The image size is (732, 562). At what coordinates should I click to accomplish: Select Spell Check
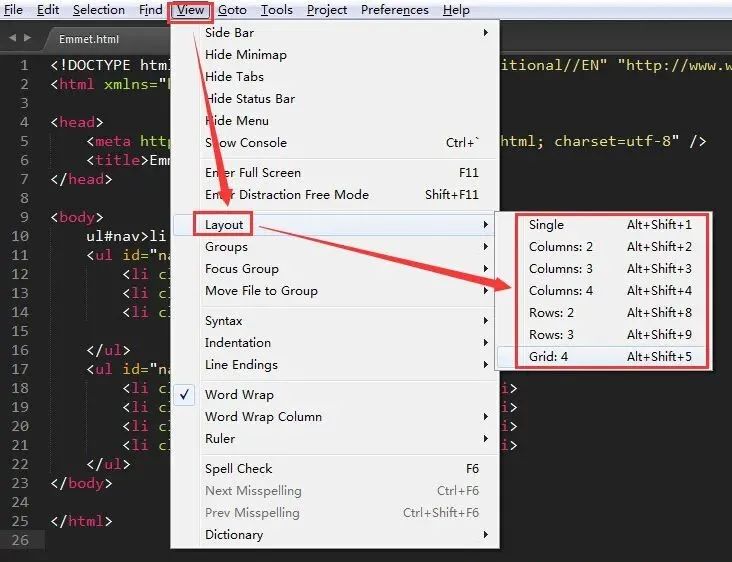click(x=335, y=469)
